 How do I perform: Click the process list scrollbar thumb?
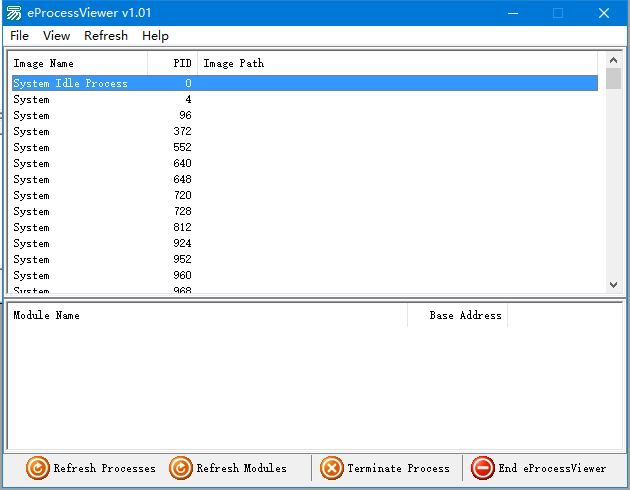click(x=613, y=79)
